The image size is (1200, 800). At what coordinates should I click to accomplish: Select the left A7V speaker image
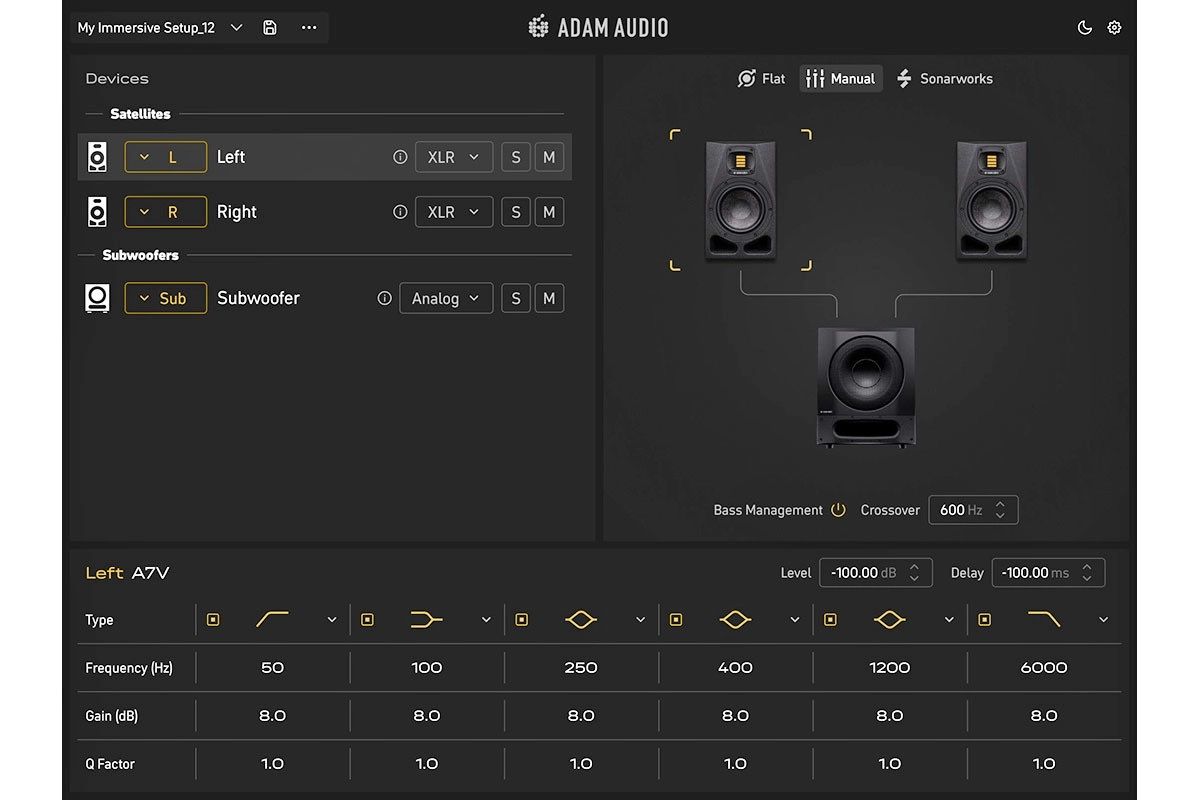[740, 201]
